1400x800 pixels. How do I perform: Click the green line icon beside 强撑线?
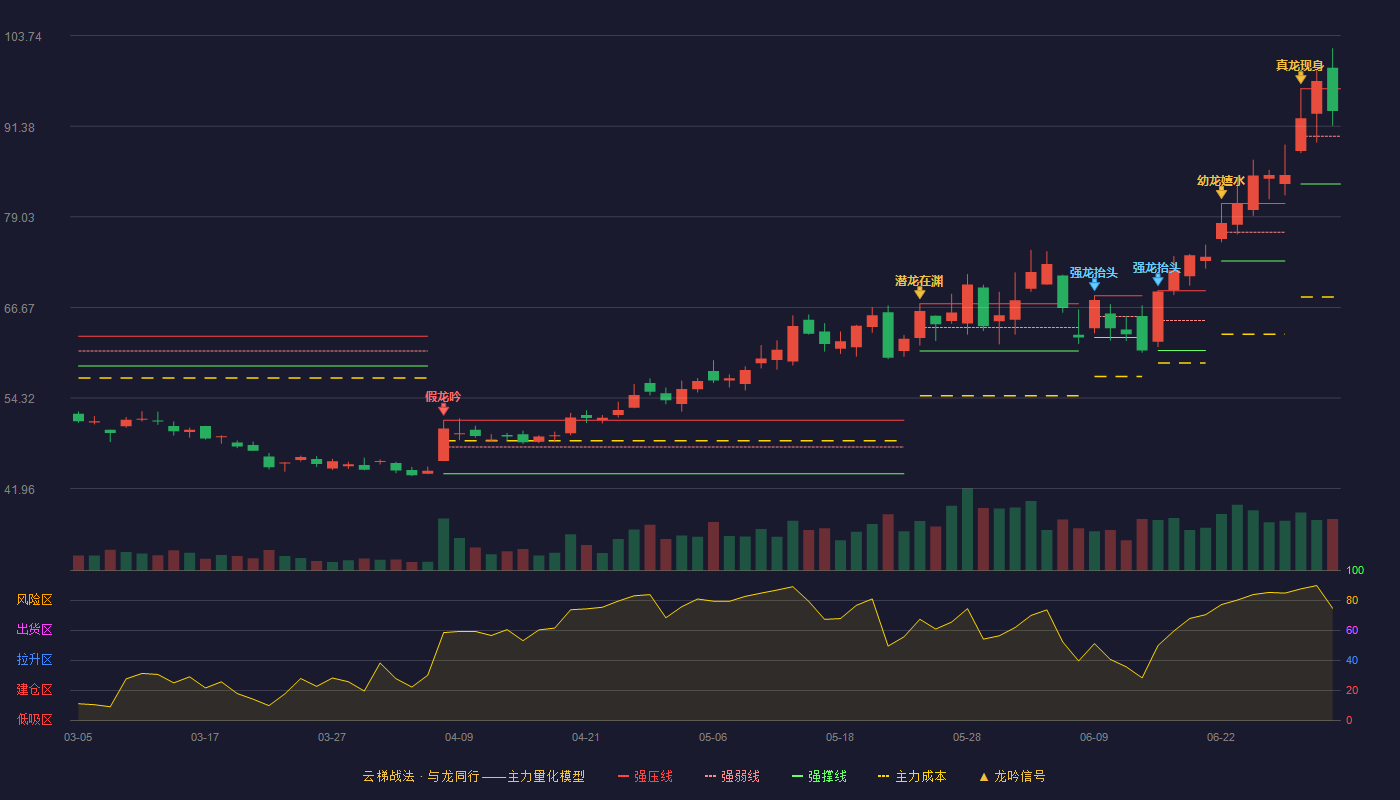coord(797,776)
